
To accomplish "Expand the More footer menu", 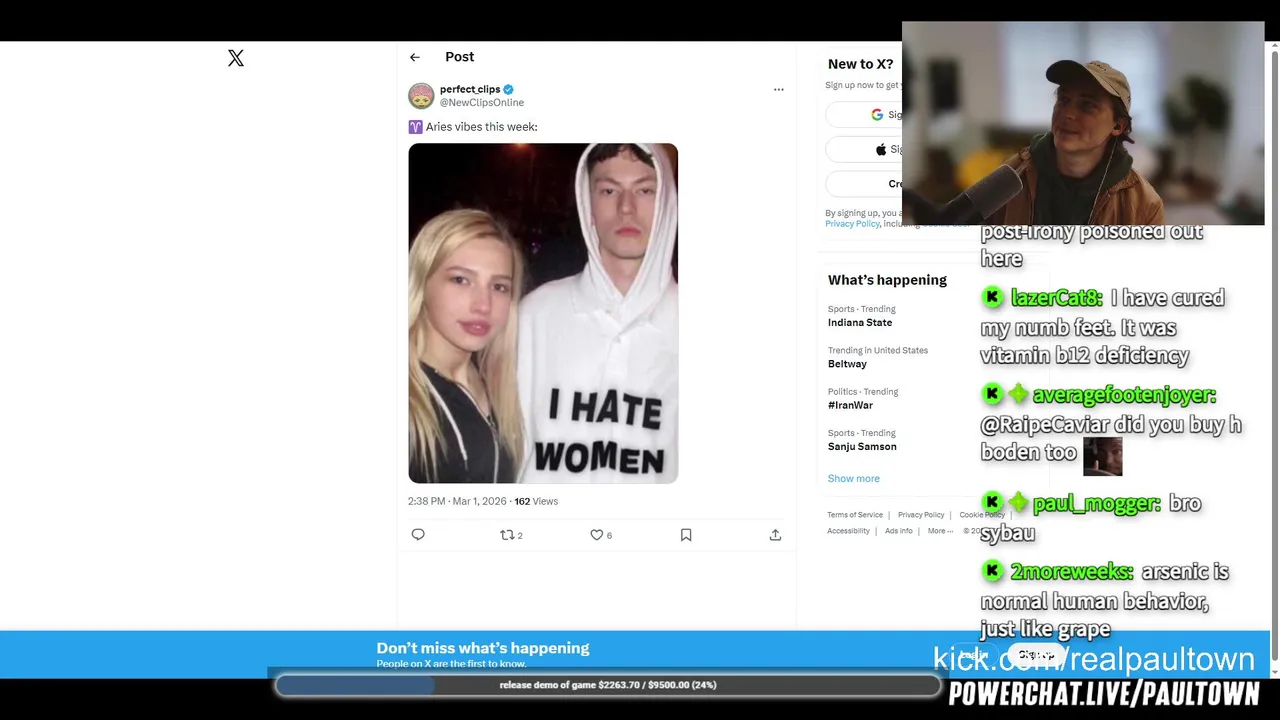I will tap(940, 531).
